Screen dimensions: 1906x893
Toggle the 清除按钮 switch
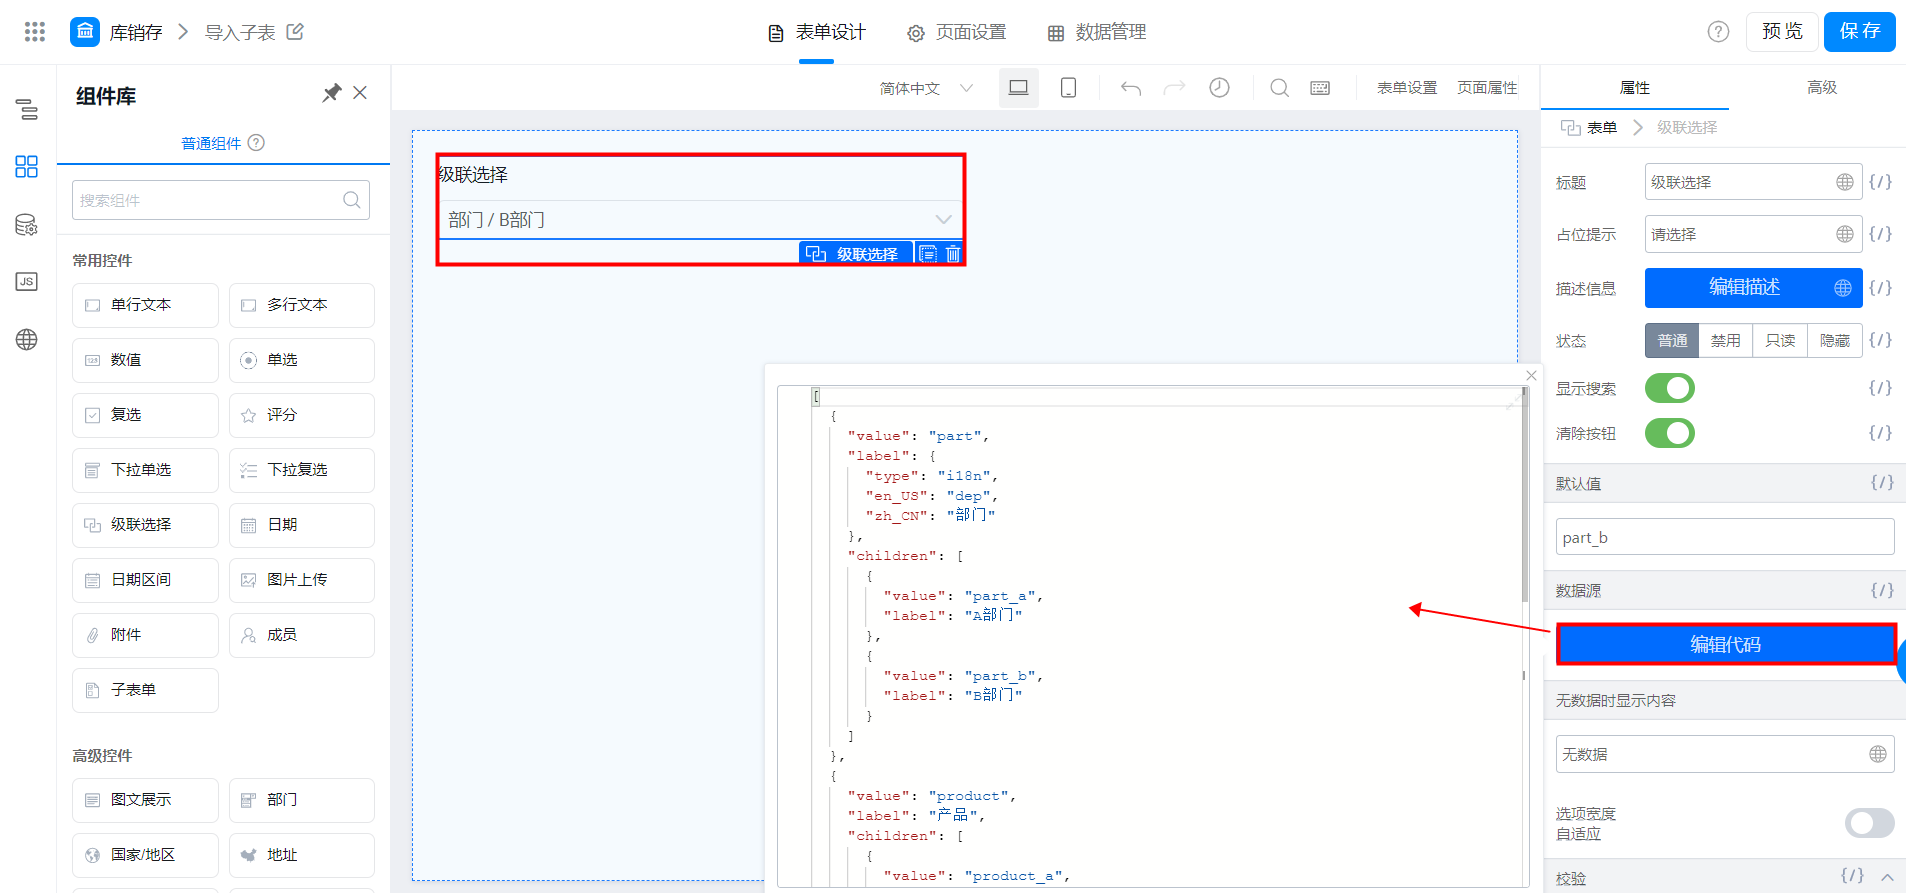pos(1670,433)
